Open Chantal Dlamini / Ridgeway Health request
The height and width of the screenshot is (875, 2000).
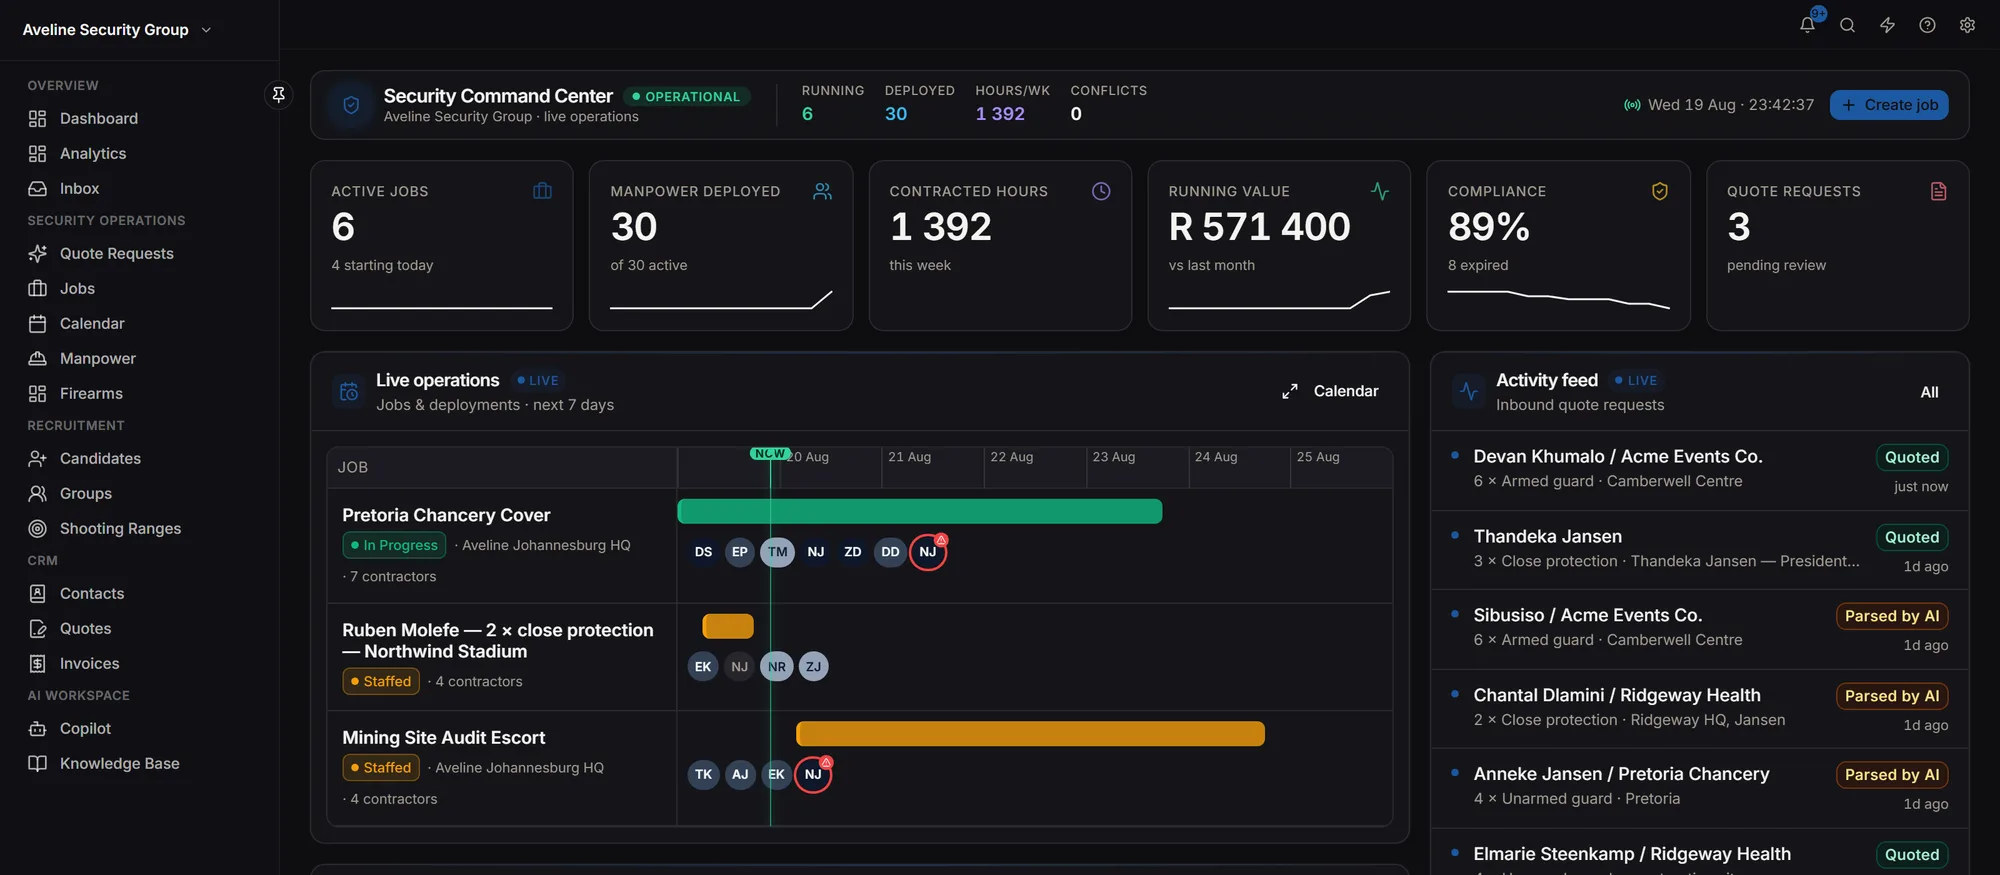pyautogui.click(x=1700, y=709)
